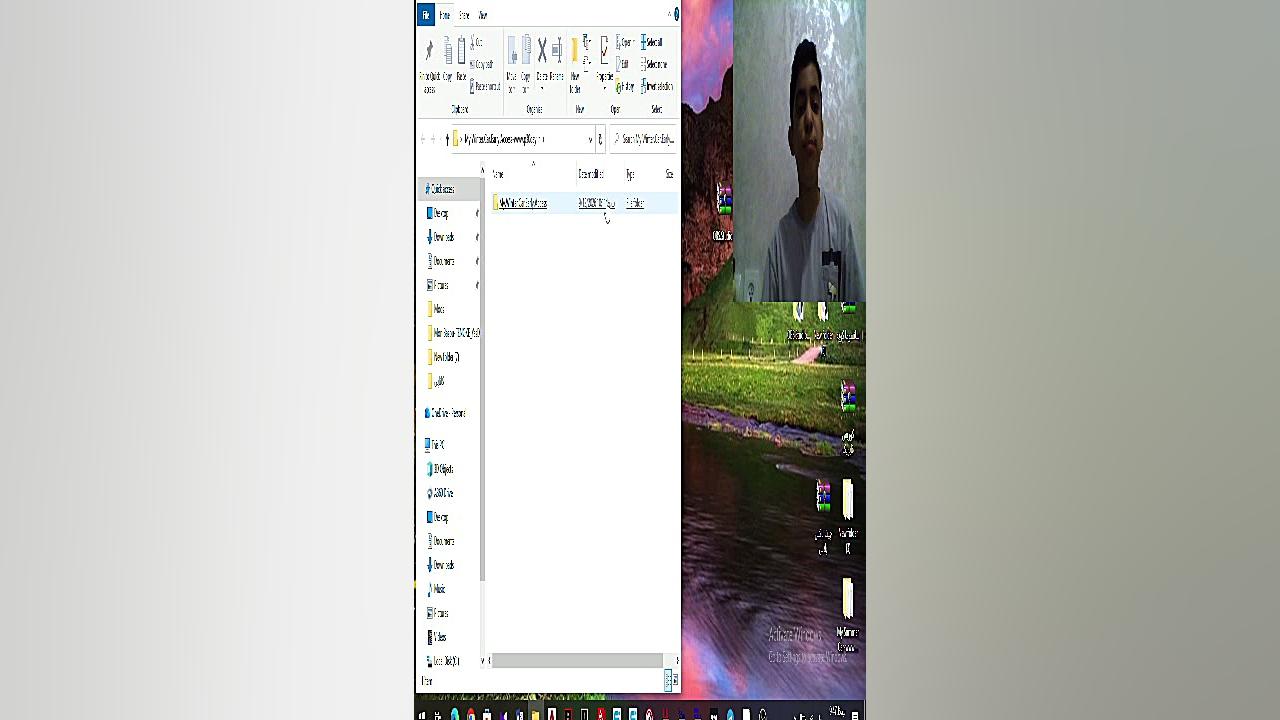Switch to details view in the status bar

coord(667,680)
